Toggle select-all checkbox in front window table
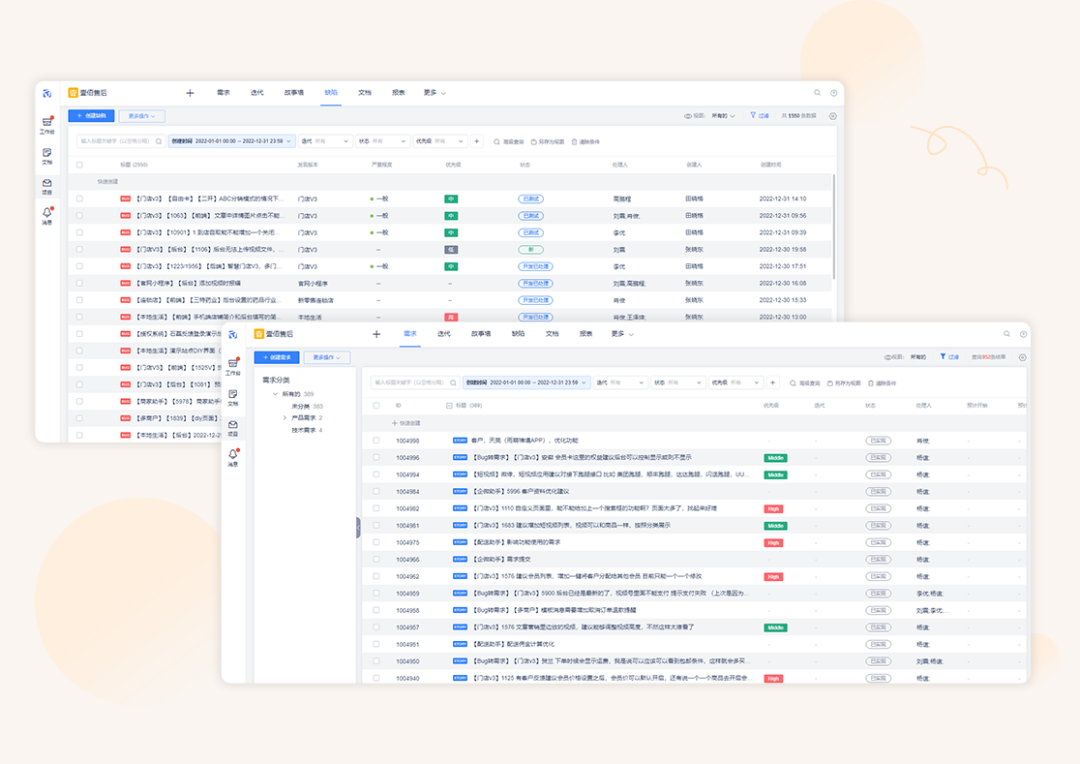Screen dimensions: 1080x764 [x=376, y=406]
